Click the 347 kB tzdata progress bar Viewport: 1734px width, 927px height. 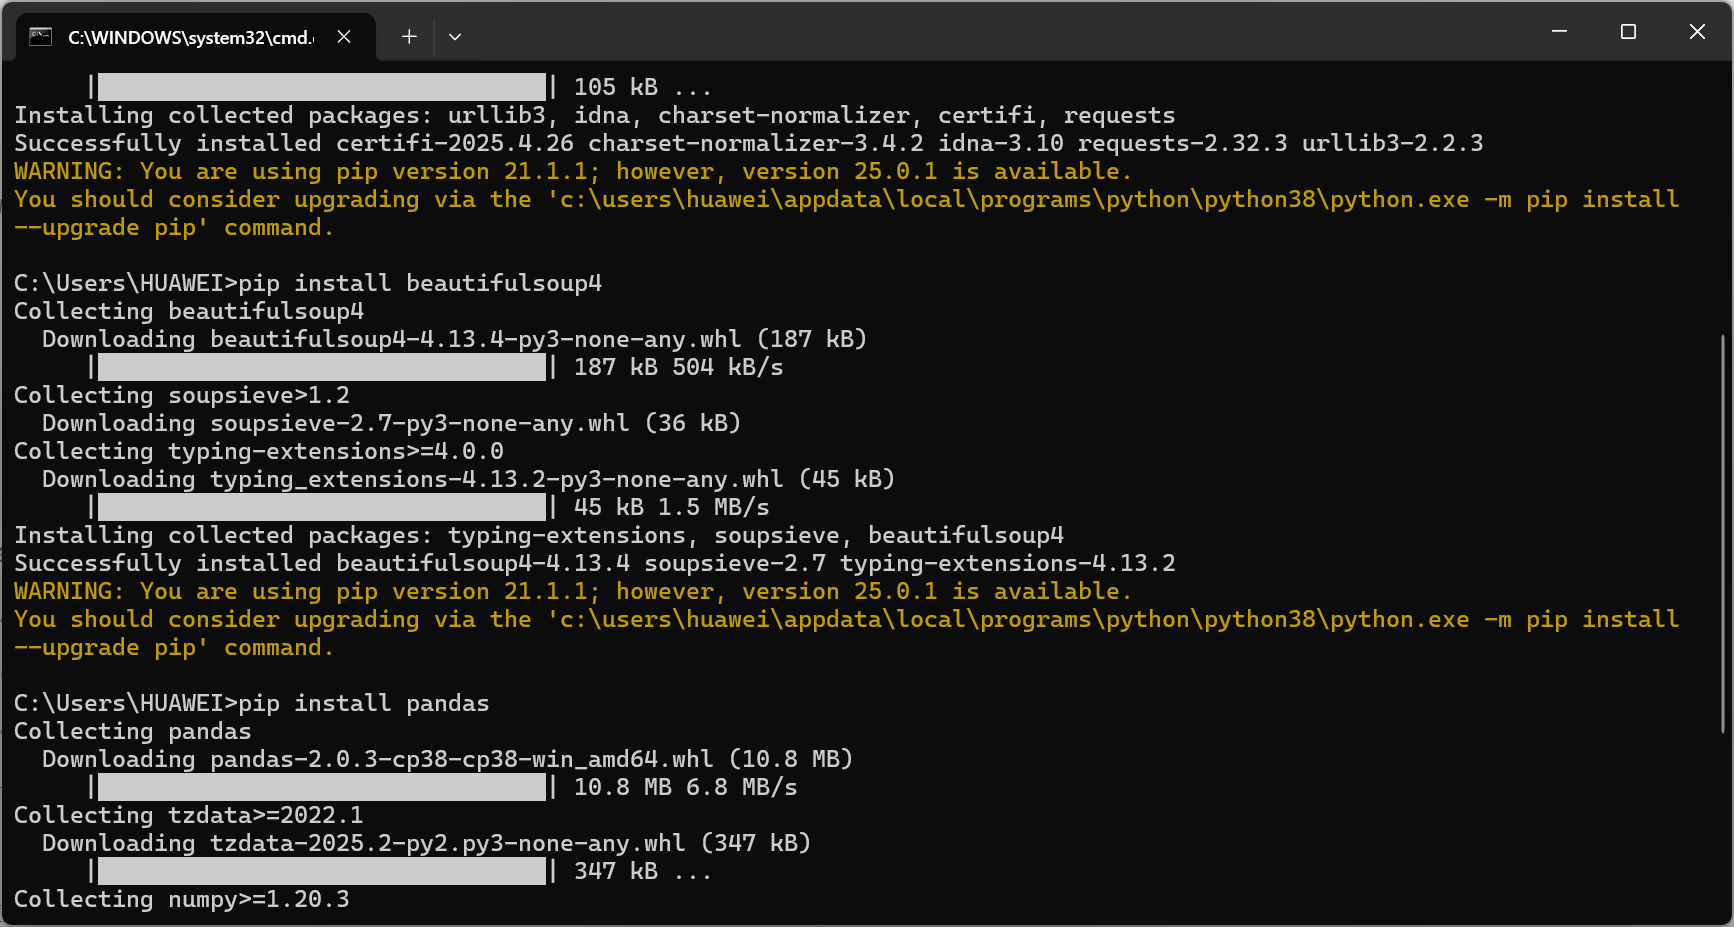(322, 871)
